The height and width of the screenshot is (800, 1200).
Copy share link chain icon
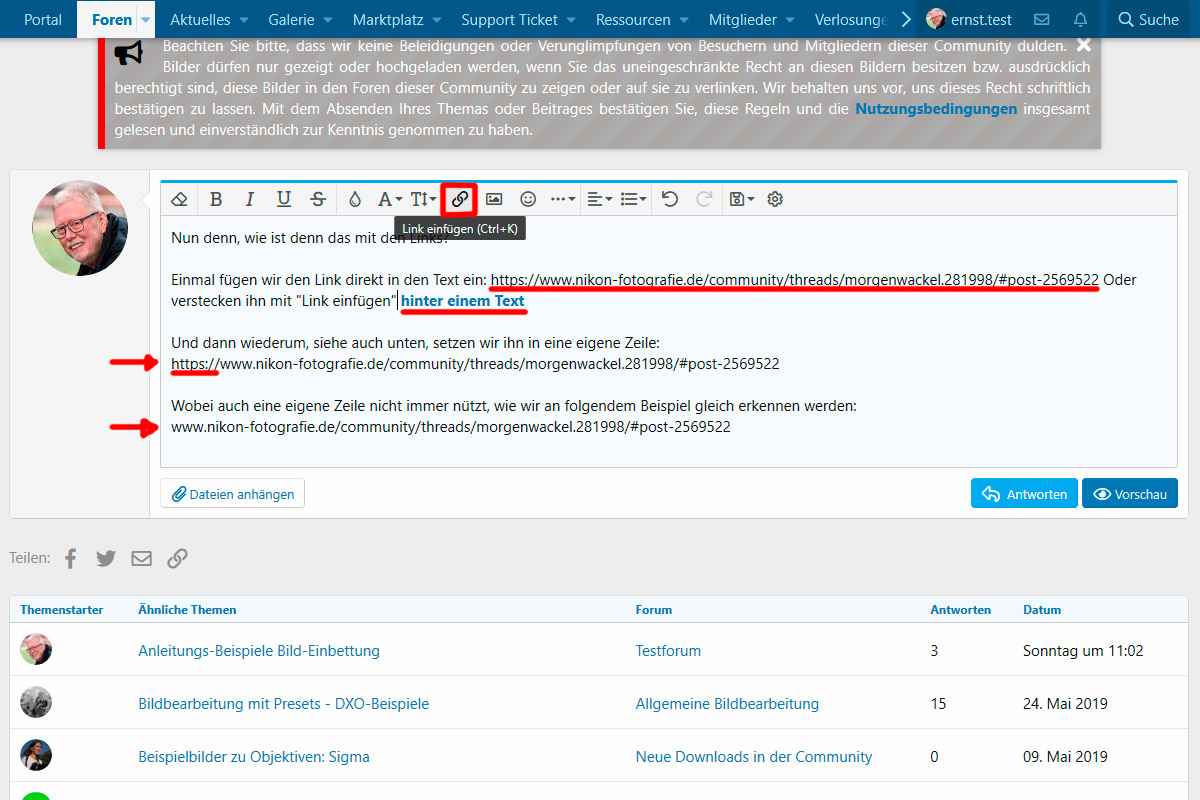click(x=177, y=558)
